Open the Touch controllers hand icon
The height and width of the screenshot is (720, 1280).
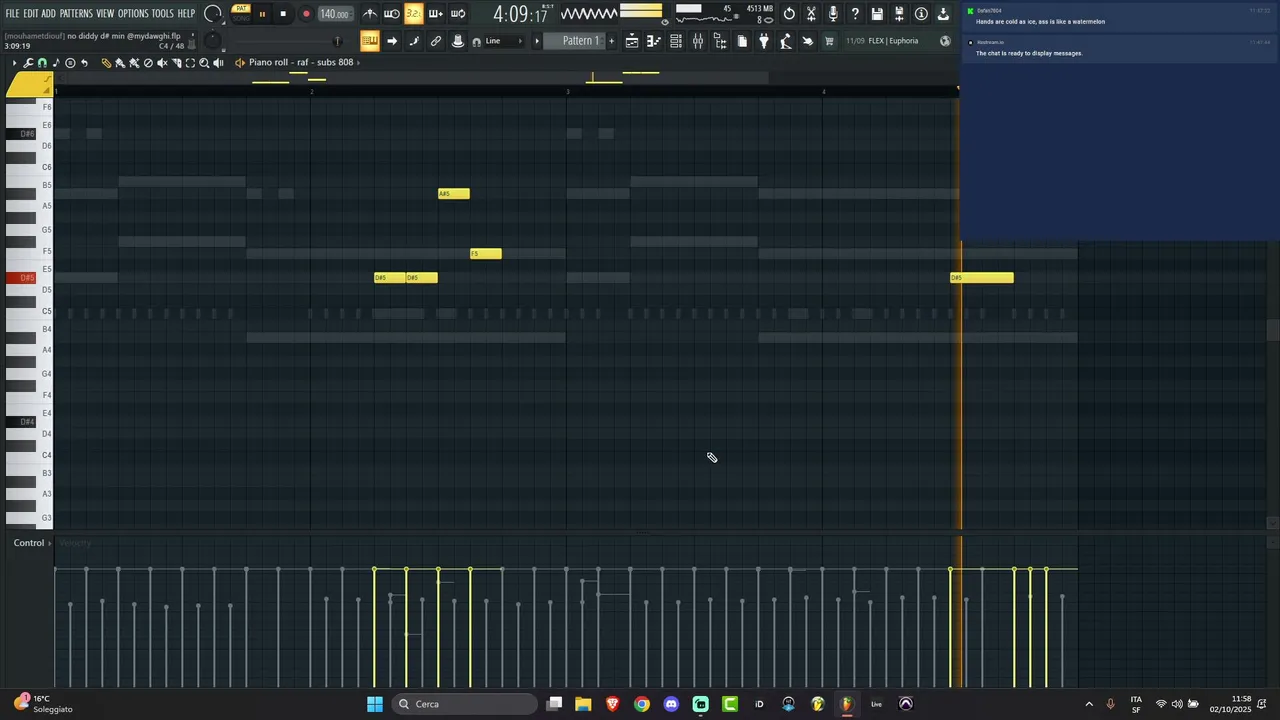[808, 41]
